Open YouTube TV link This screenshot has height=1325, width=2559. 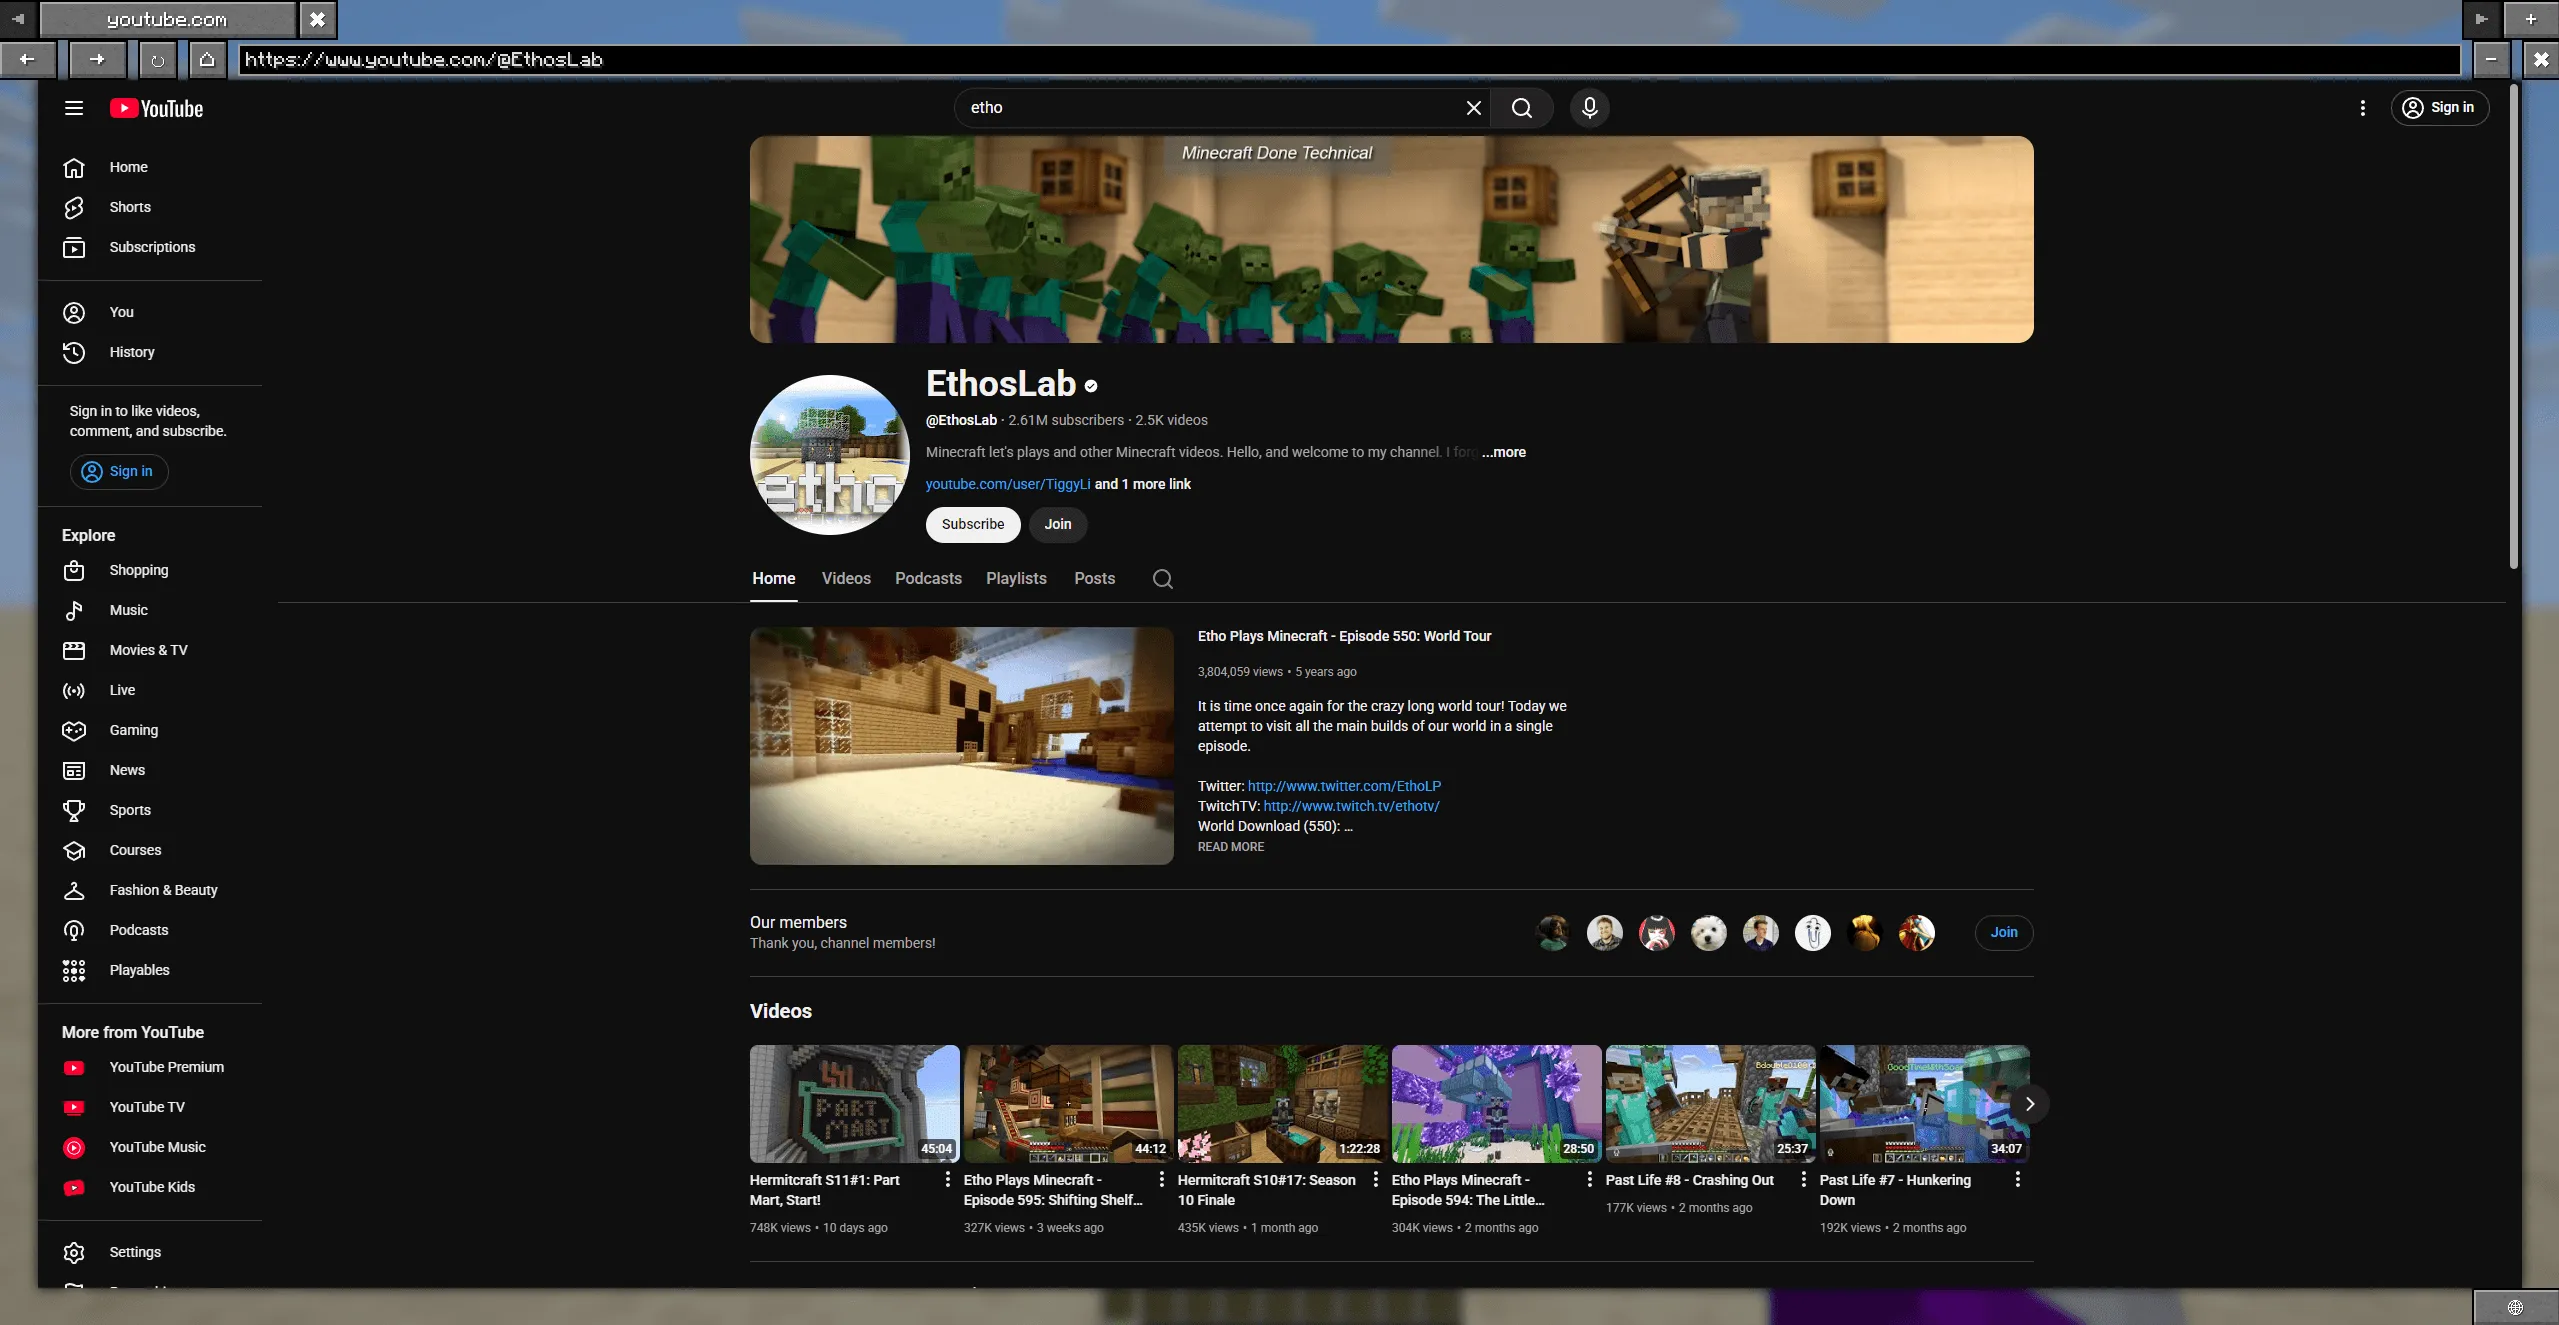tap(150, 1107)
